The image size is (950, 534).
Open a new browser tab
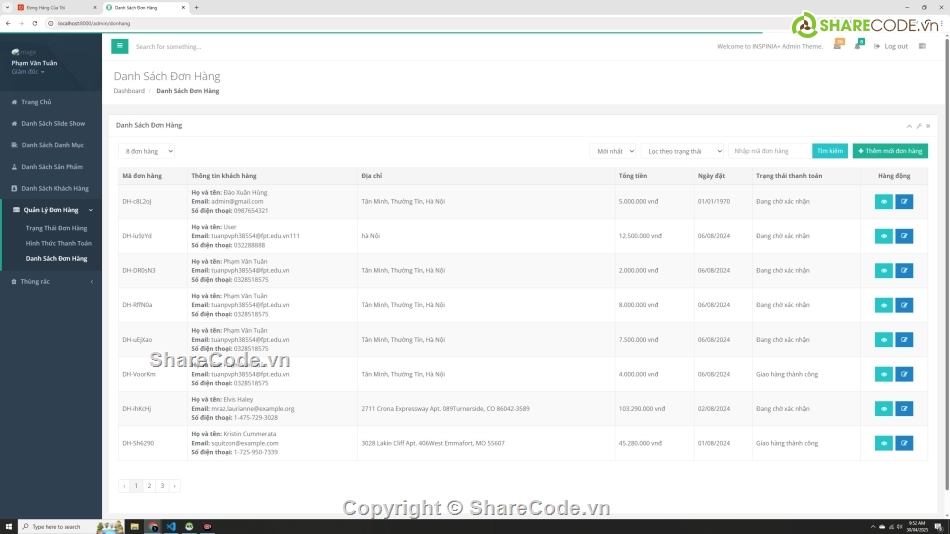point(196,7)
